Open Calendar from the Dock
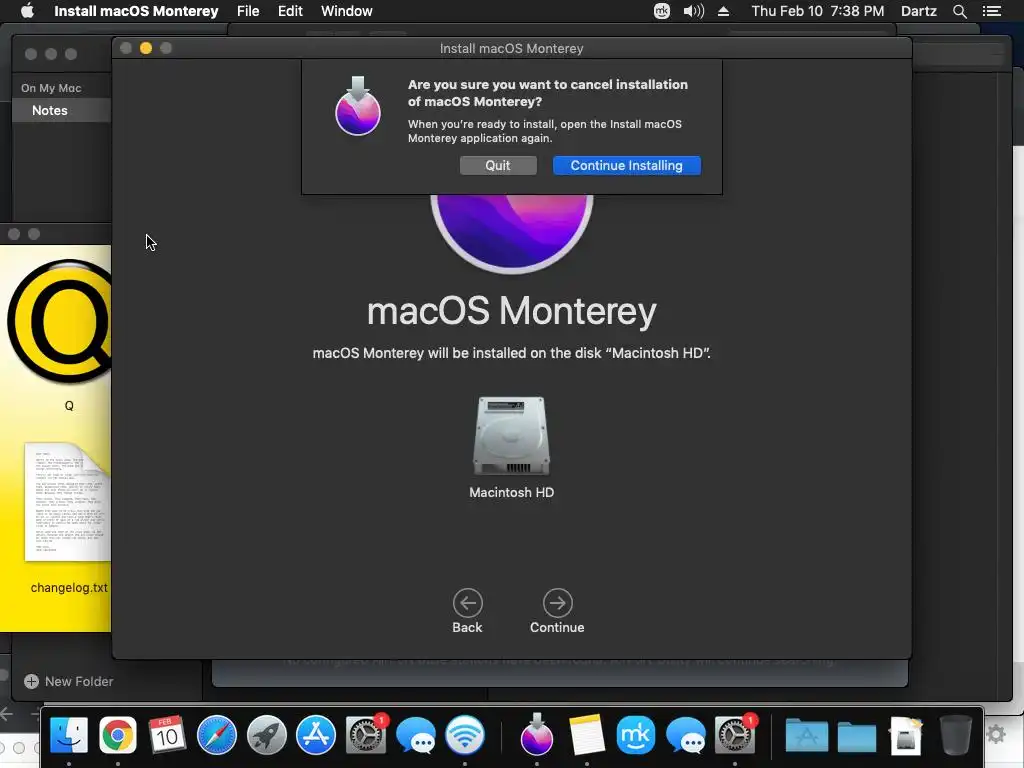Image resolution: width=1024 pixels, height=768 pixels. tap(167, 735)
